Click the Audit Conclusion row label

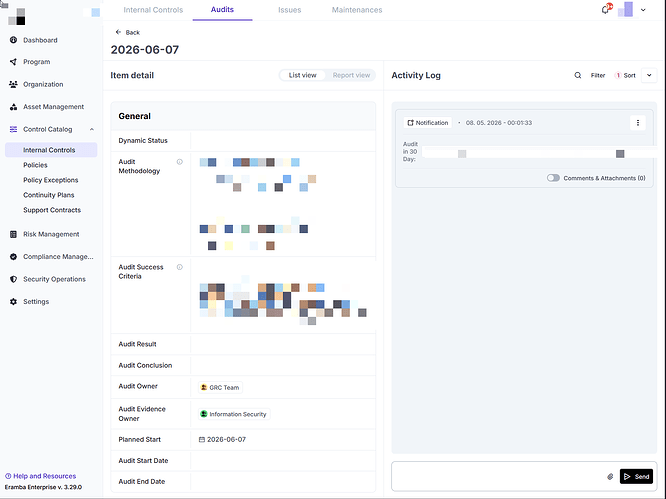click(x=145, y=365)
